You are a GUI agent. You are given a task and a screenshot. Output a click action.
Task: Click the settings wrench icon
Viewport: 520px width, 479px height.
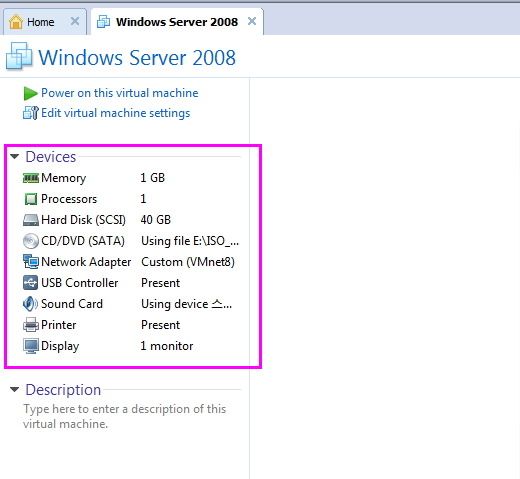[x=31, y=113]
